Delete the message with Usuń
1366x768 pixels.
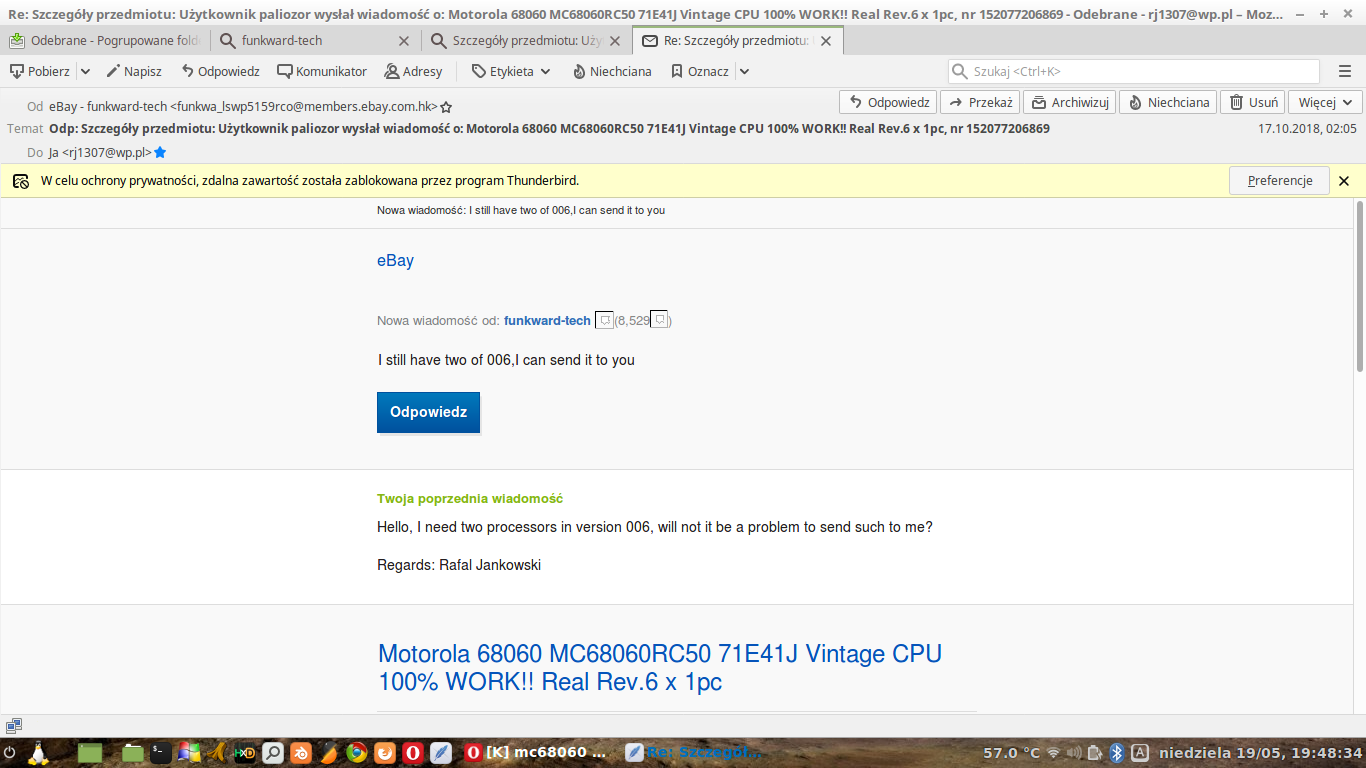point(1252,102)
